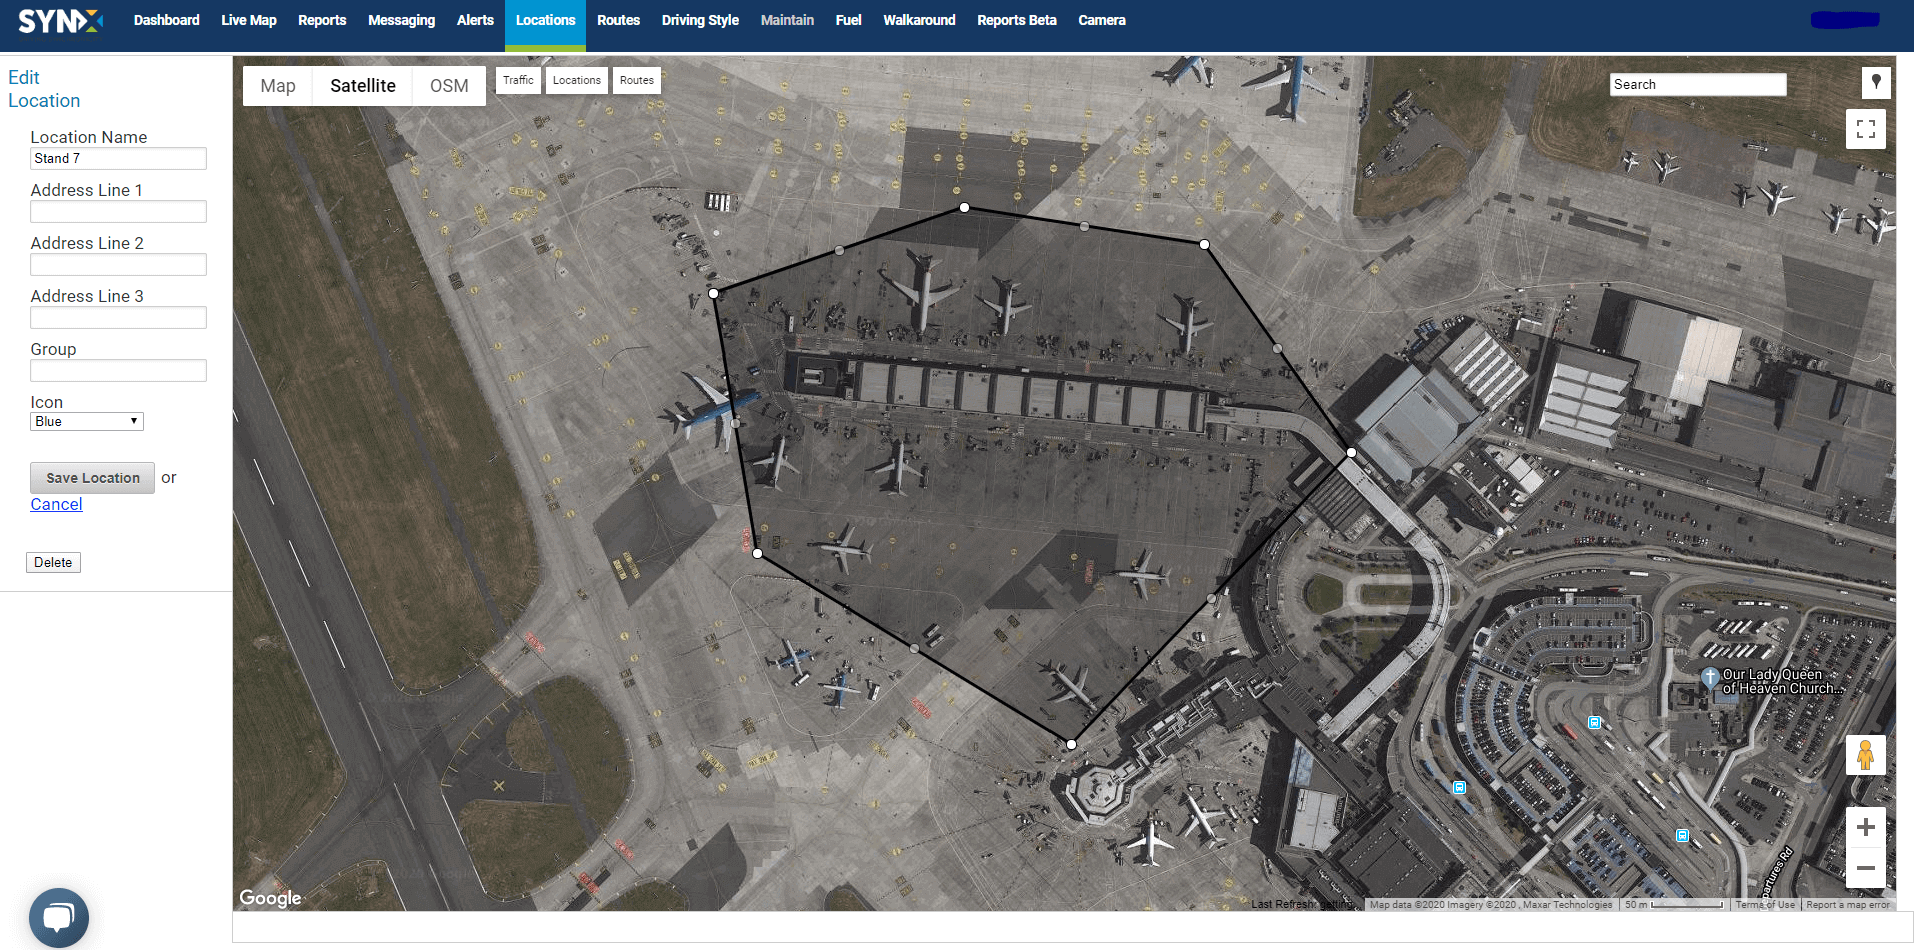1914x950 pixels.
Task: Open the Driving Style menu
Action: [700, 20]
